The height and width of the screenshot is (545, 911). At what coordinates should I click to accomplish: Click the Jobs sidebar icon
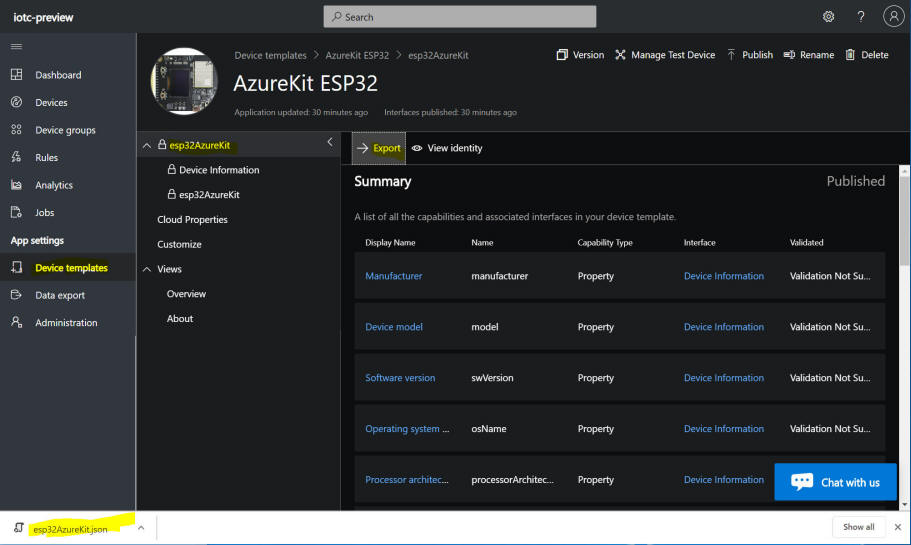coord(16,212)
